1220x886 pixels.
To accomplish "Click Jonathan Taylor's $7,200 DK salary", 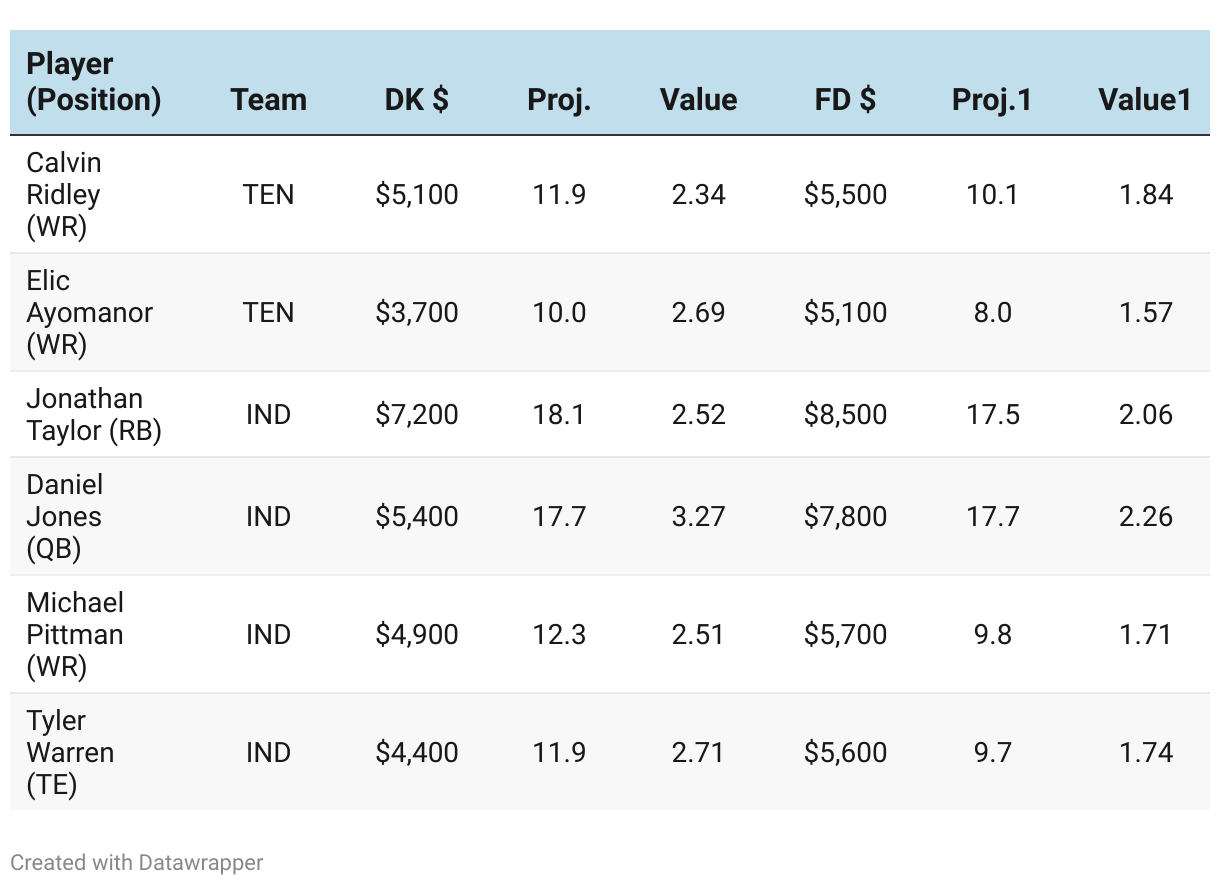I will [x=417, y=414].
